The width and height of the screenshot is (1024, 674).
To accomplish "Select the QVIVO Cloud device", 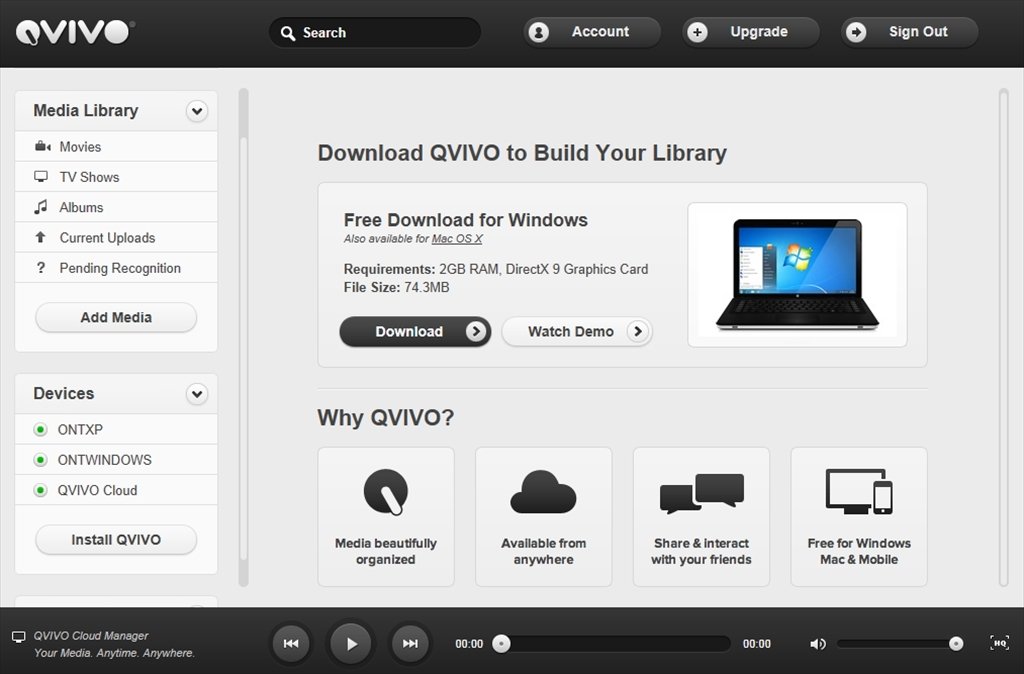I will [116, 490].
